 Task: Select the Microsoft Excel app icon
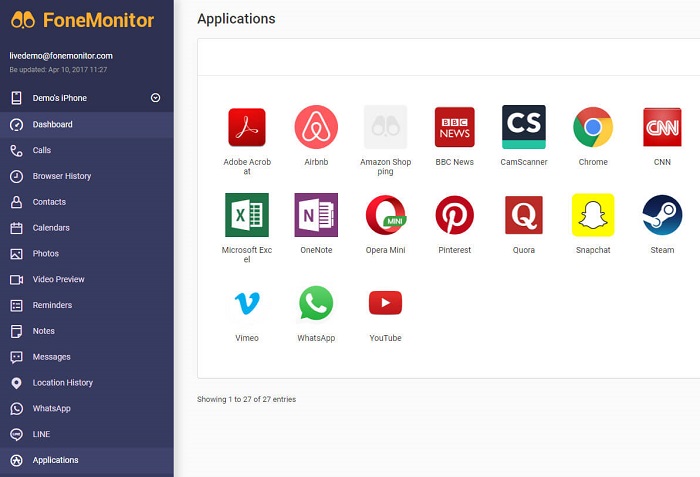point(247,215)
